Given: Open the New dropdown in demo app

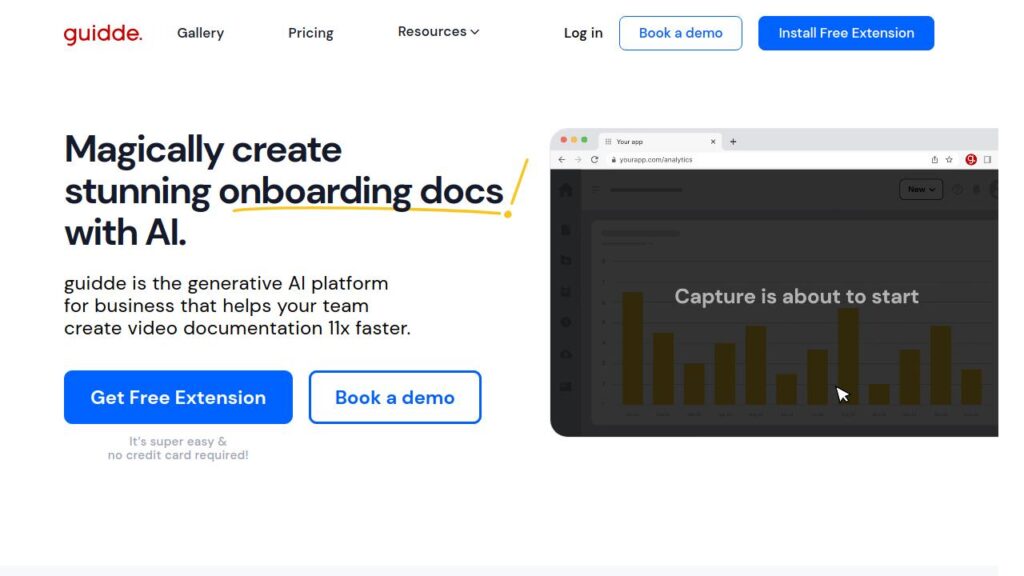Looking at the screenshot, I should pos(920,189).
